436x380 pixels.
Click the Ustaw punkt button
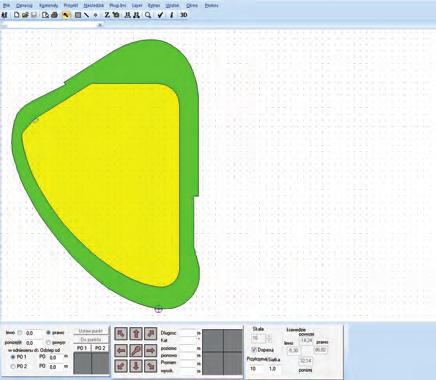pyautogui.click(x=91, y=331)
